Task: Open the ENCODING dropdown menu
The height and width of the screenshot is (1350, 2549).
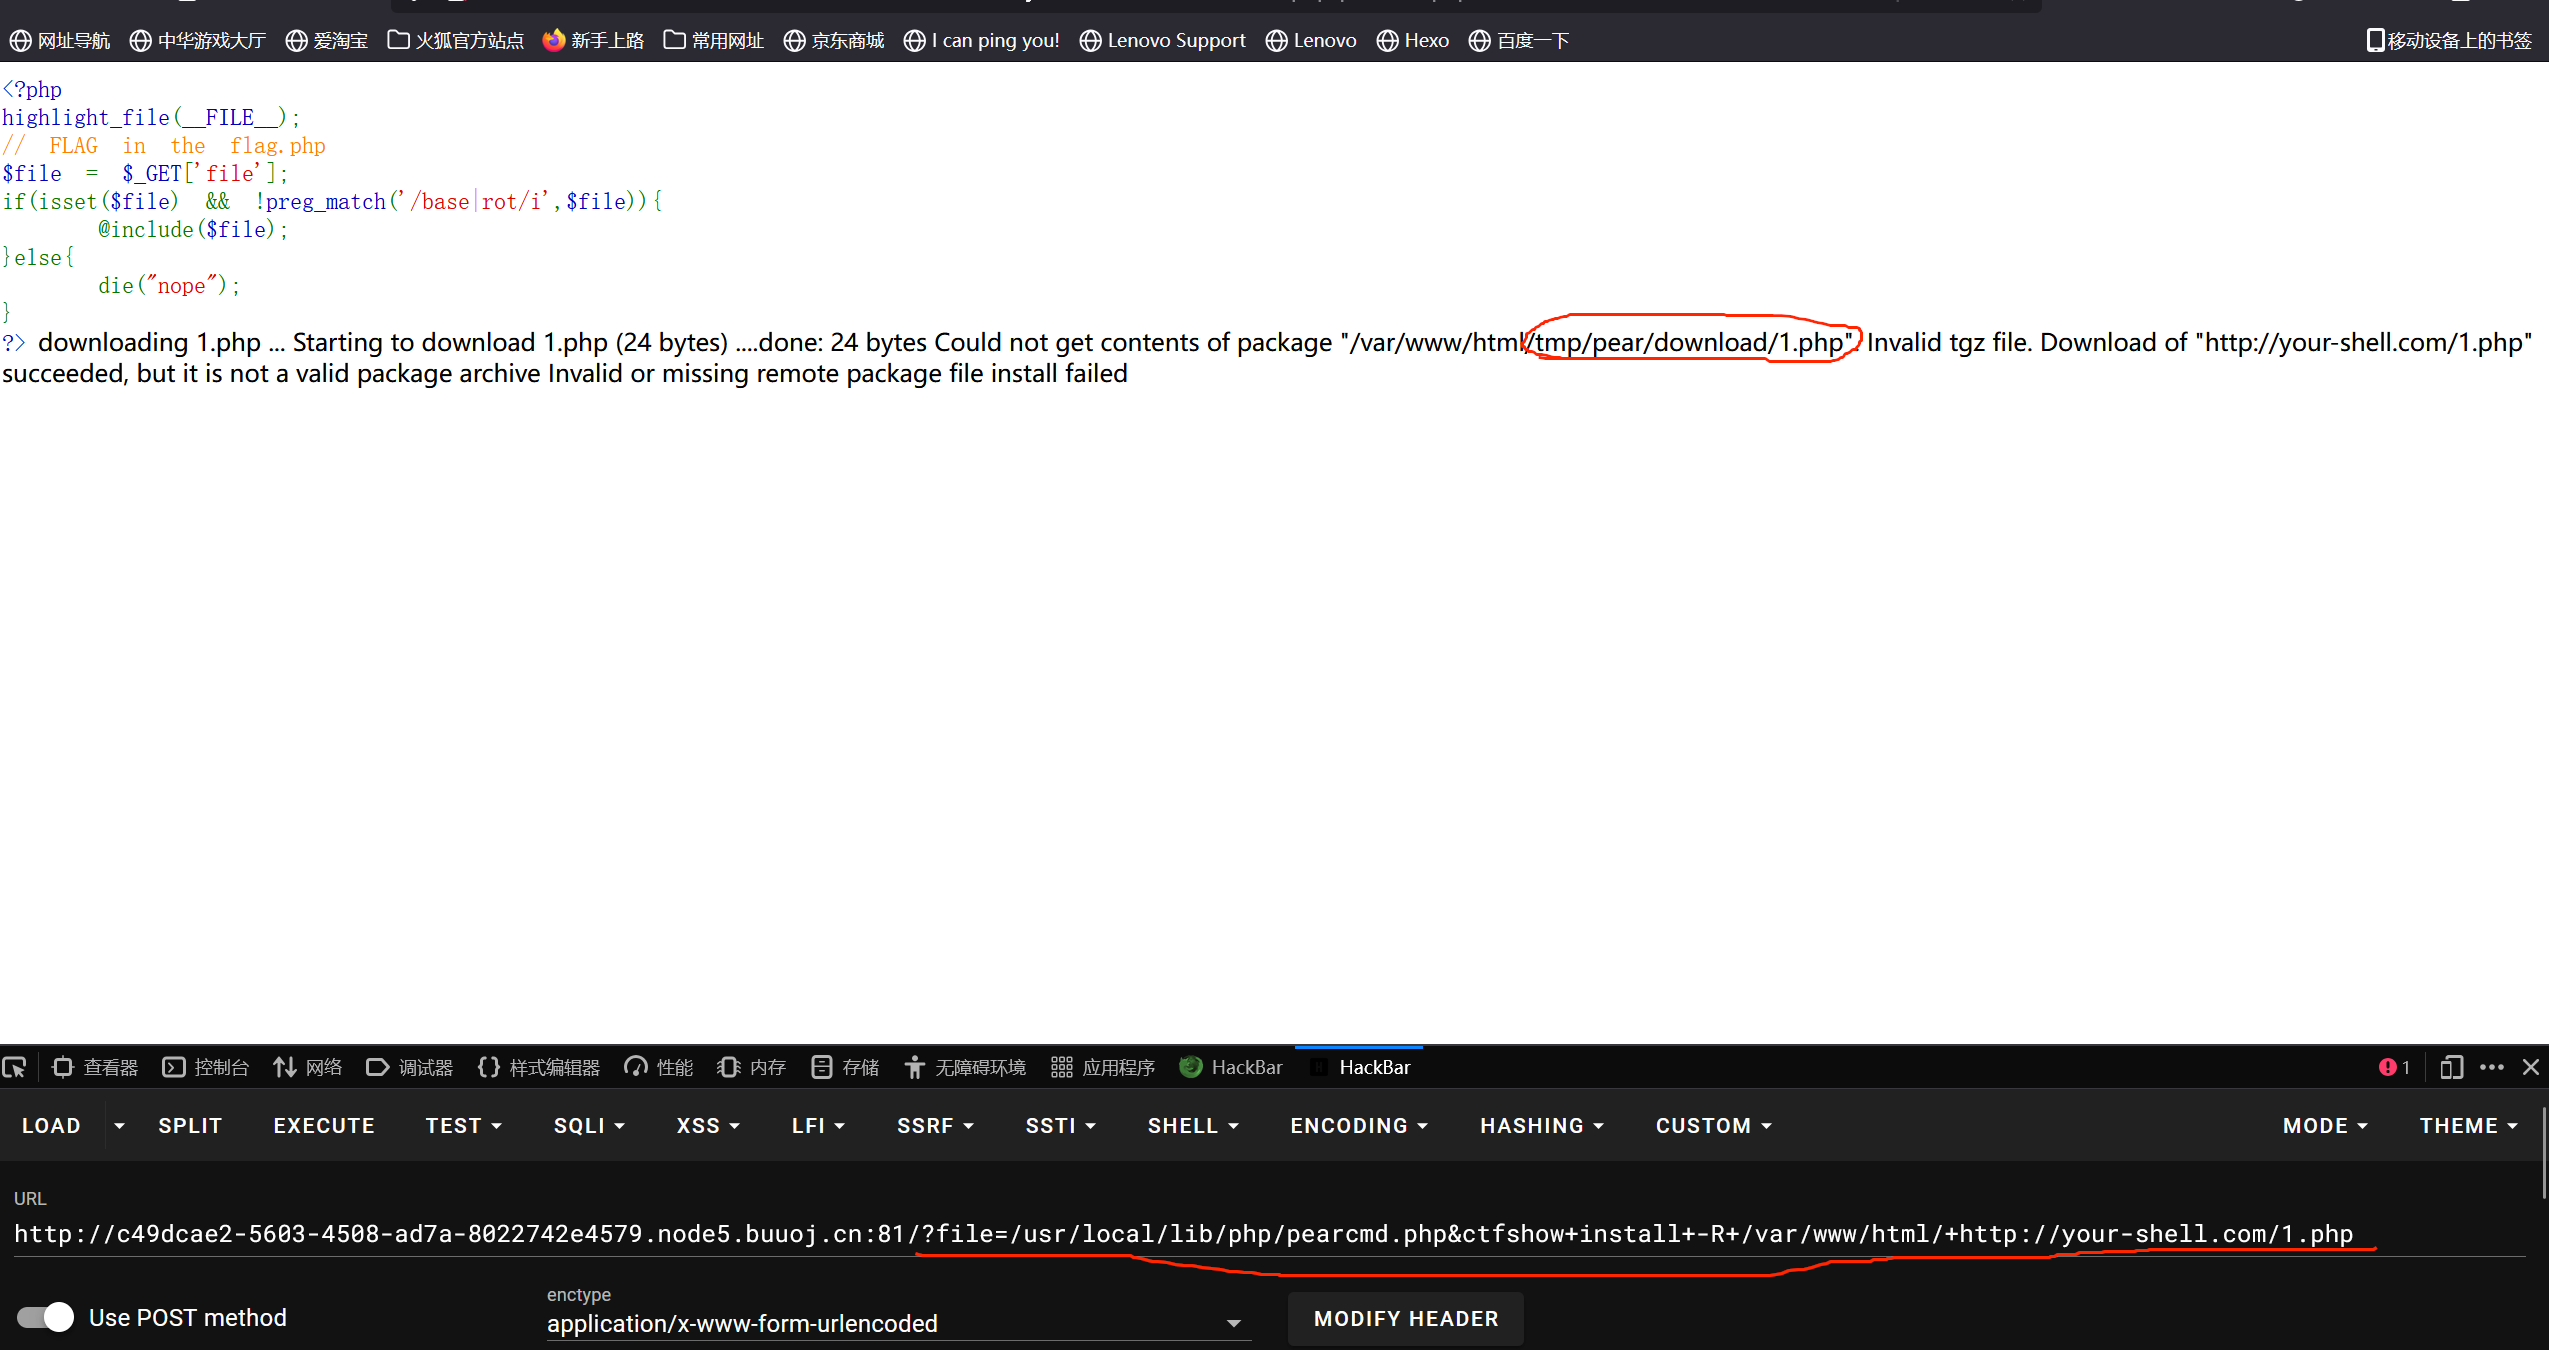Action: click(x=1358, y=1125)
